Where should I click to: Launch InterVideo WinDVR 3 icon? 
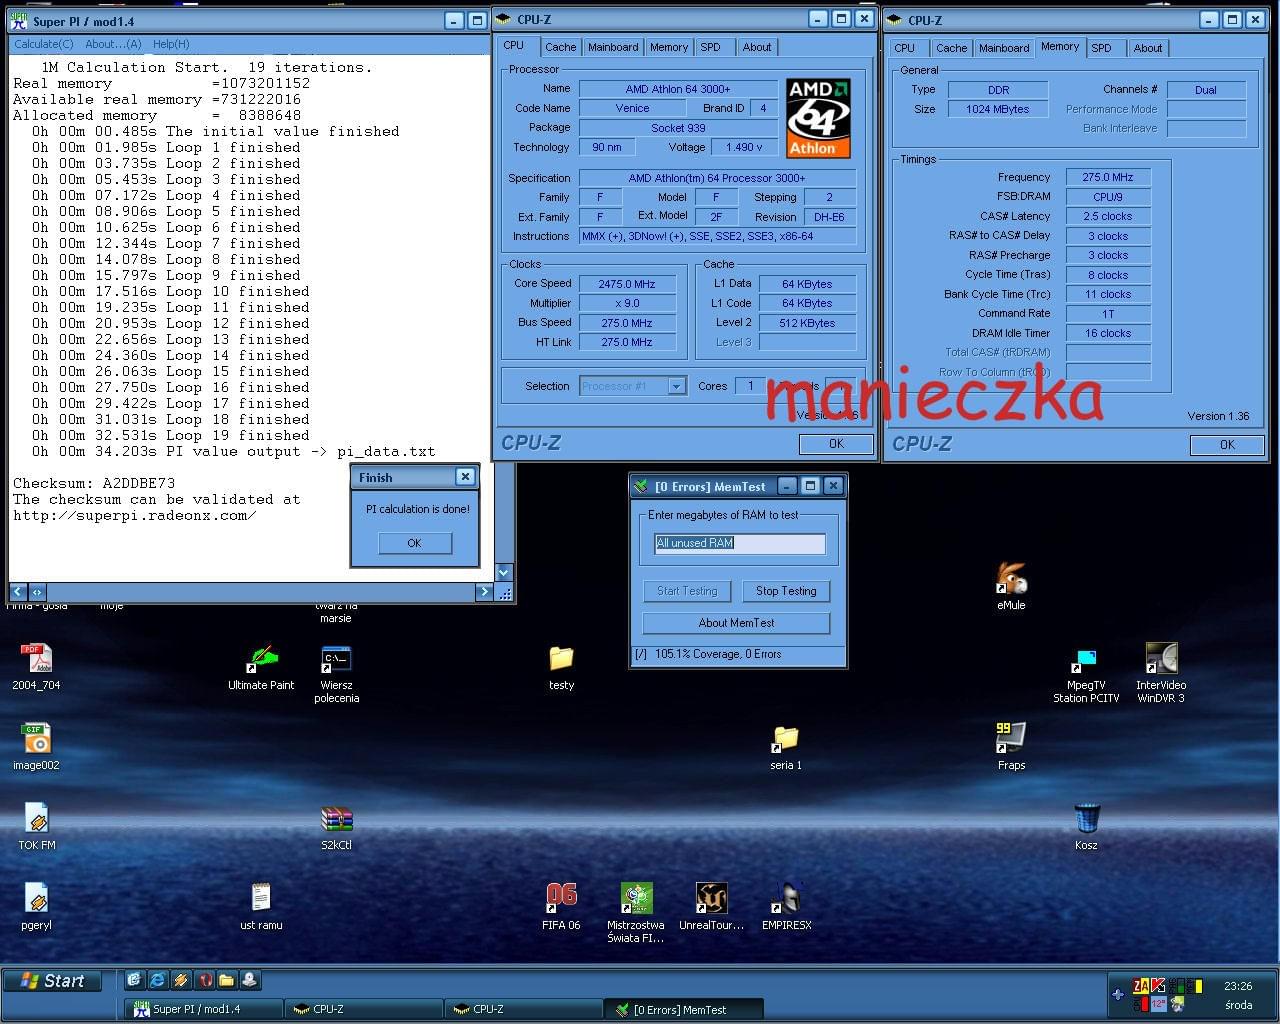pos(1161,672)
